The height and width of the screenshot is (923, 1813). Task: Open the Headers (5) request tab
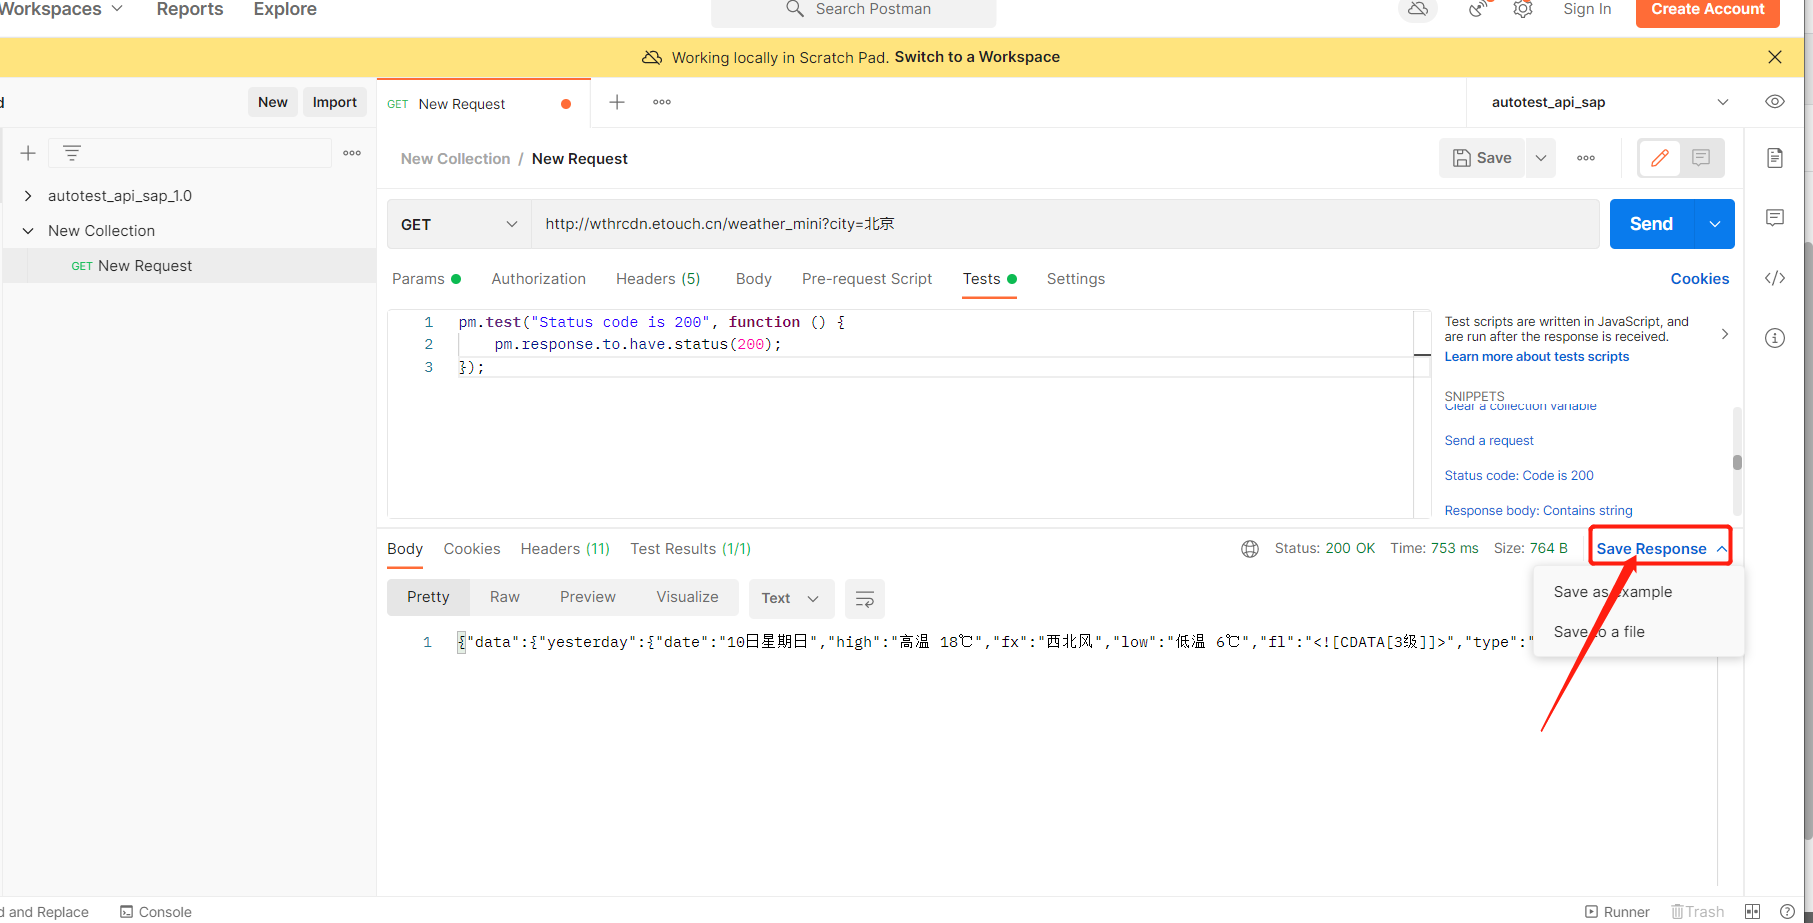[x=658, y=279]
